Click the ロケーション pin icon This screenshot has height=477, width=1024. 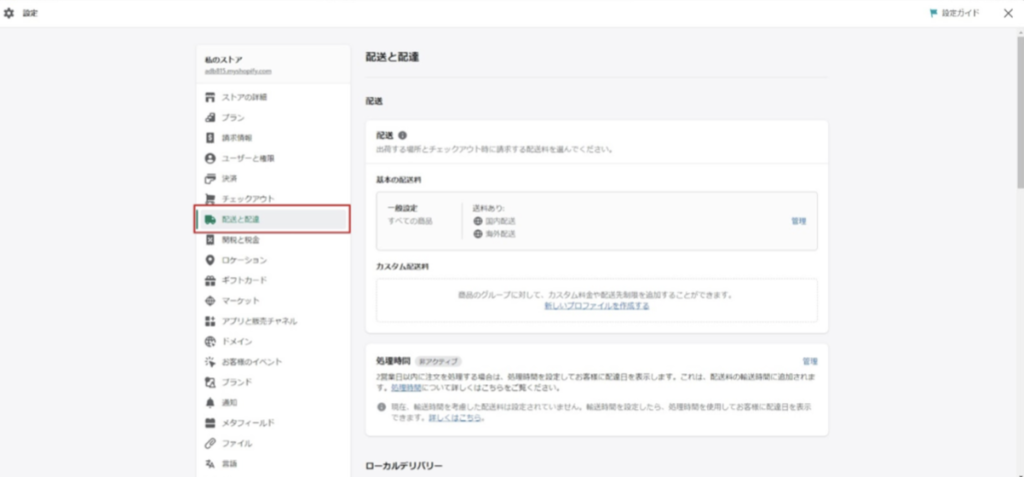coord(210,260)
